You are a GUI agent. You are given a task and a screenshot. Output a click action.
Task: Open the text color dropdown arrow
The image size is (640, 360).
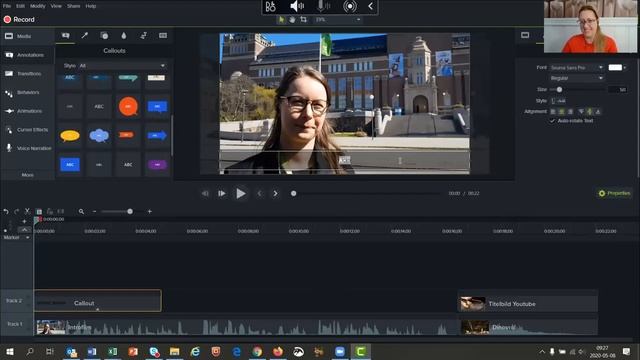[x=624, y=67]
